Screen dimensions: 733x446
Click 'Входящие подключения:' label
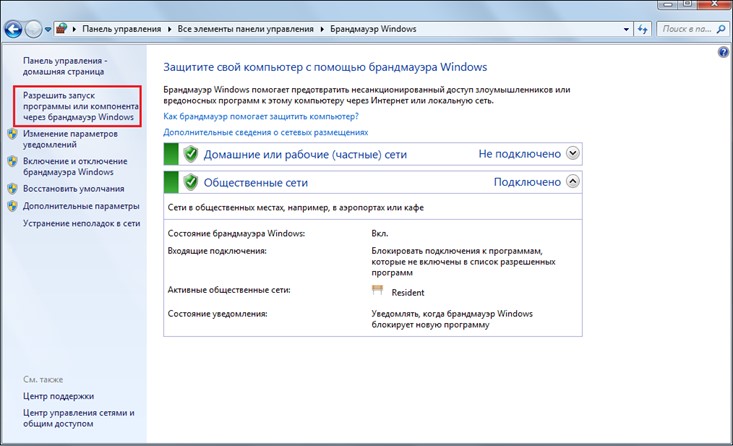tap(217, 251)
